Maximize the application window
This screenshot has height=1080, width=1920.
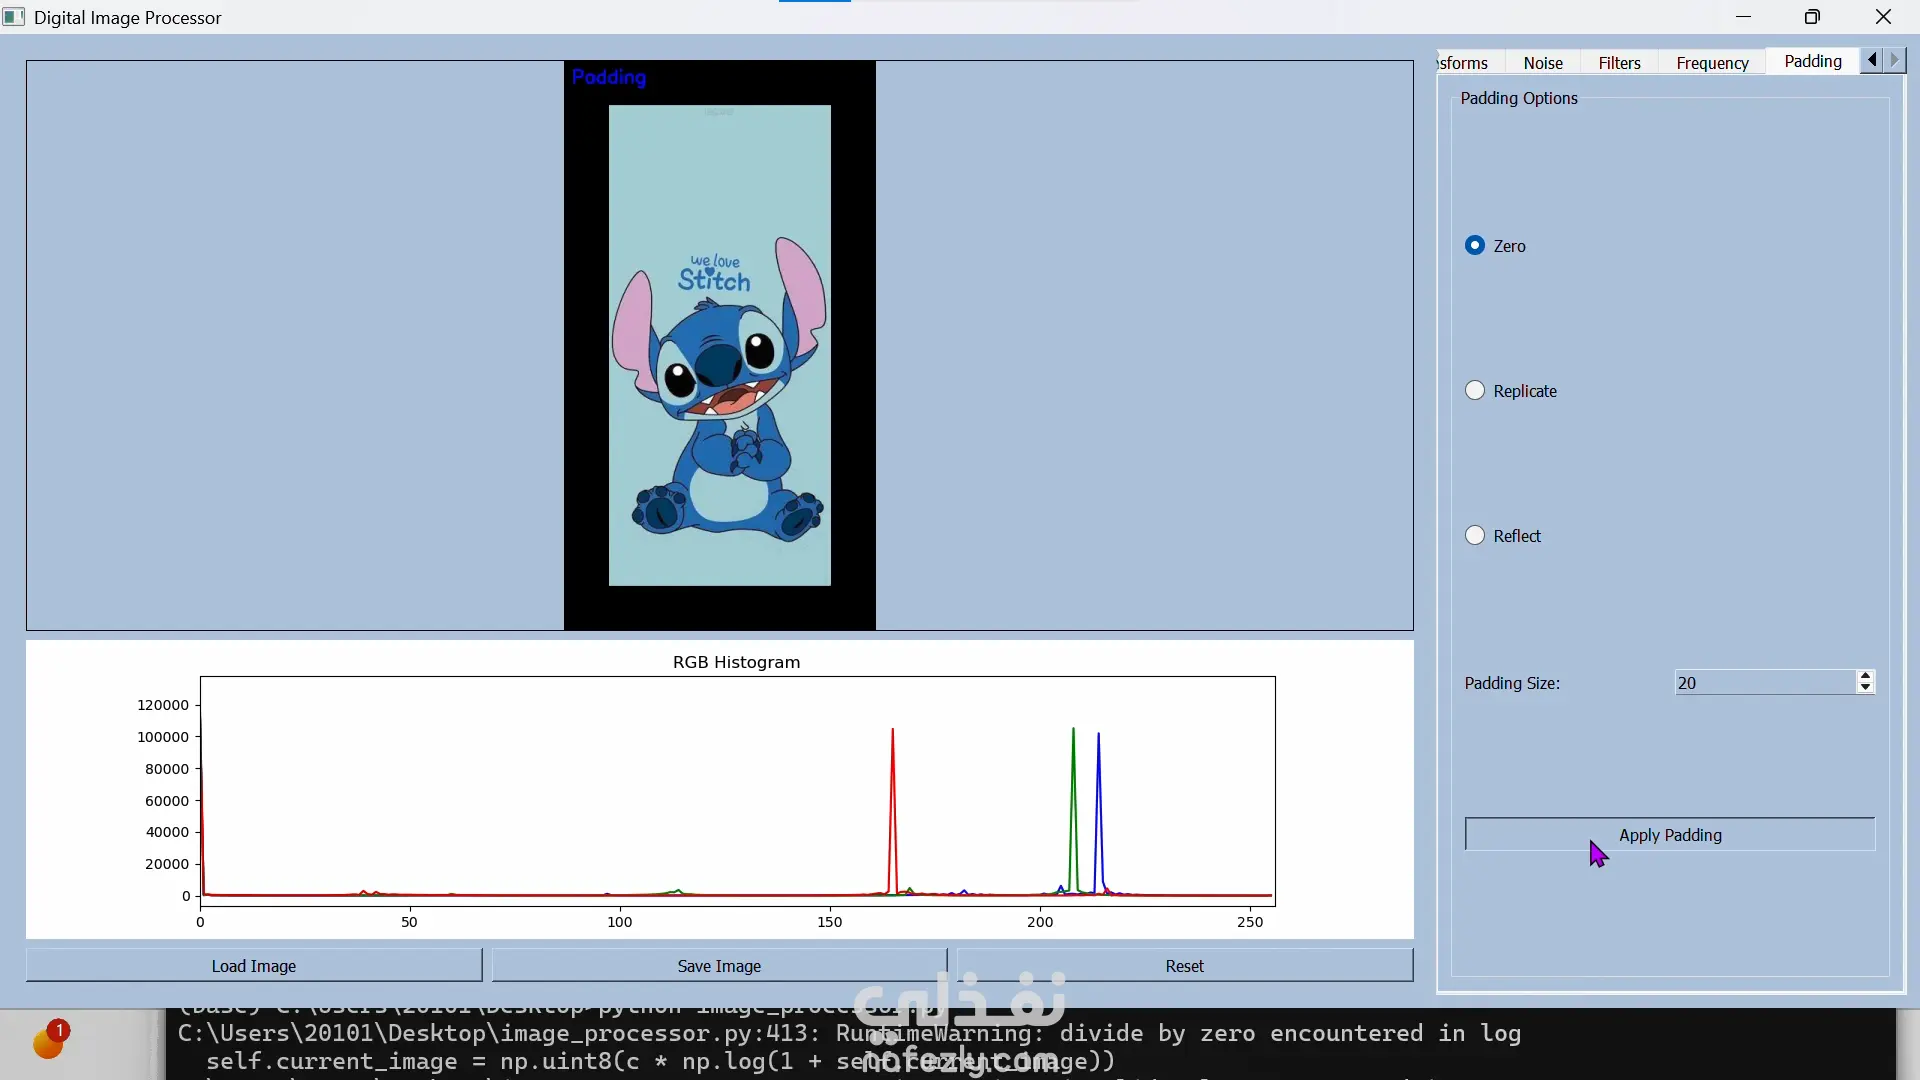pyautogui.click(x=1812, y=17)
